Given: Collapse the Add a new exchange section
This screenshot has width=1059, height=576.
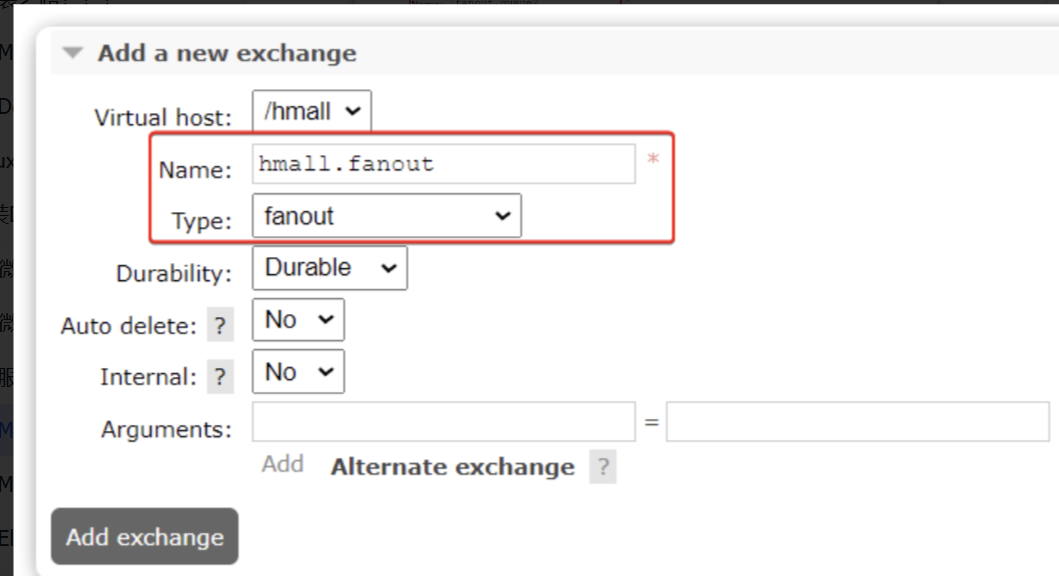Looking at the screenshot, I should coord(73,53).
